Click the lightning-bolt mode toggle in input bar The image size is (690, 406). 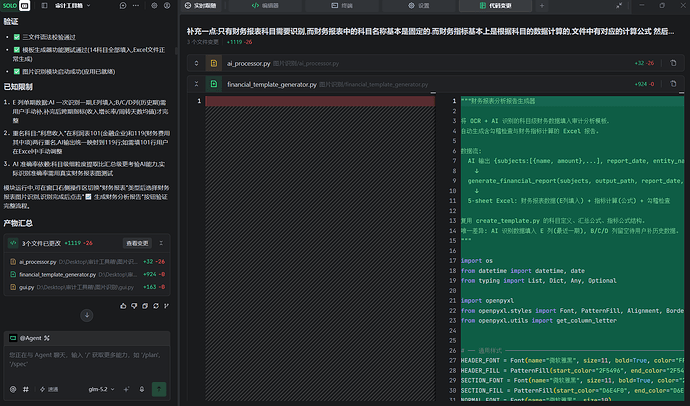tap(49, 389)
